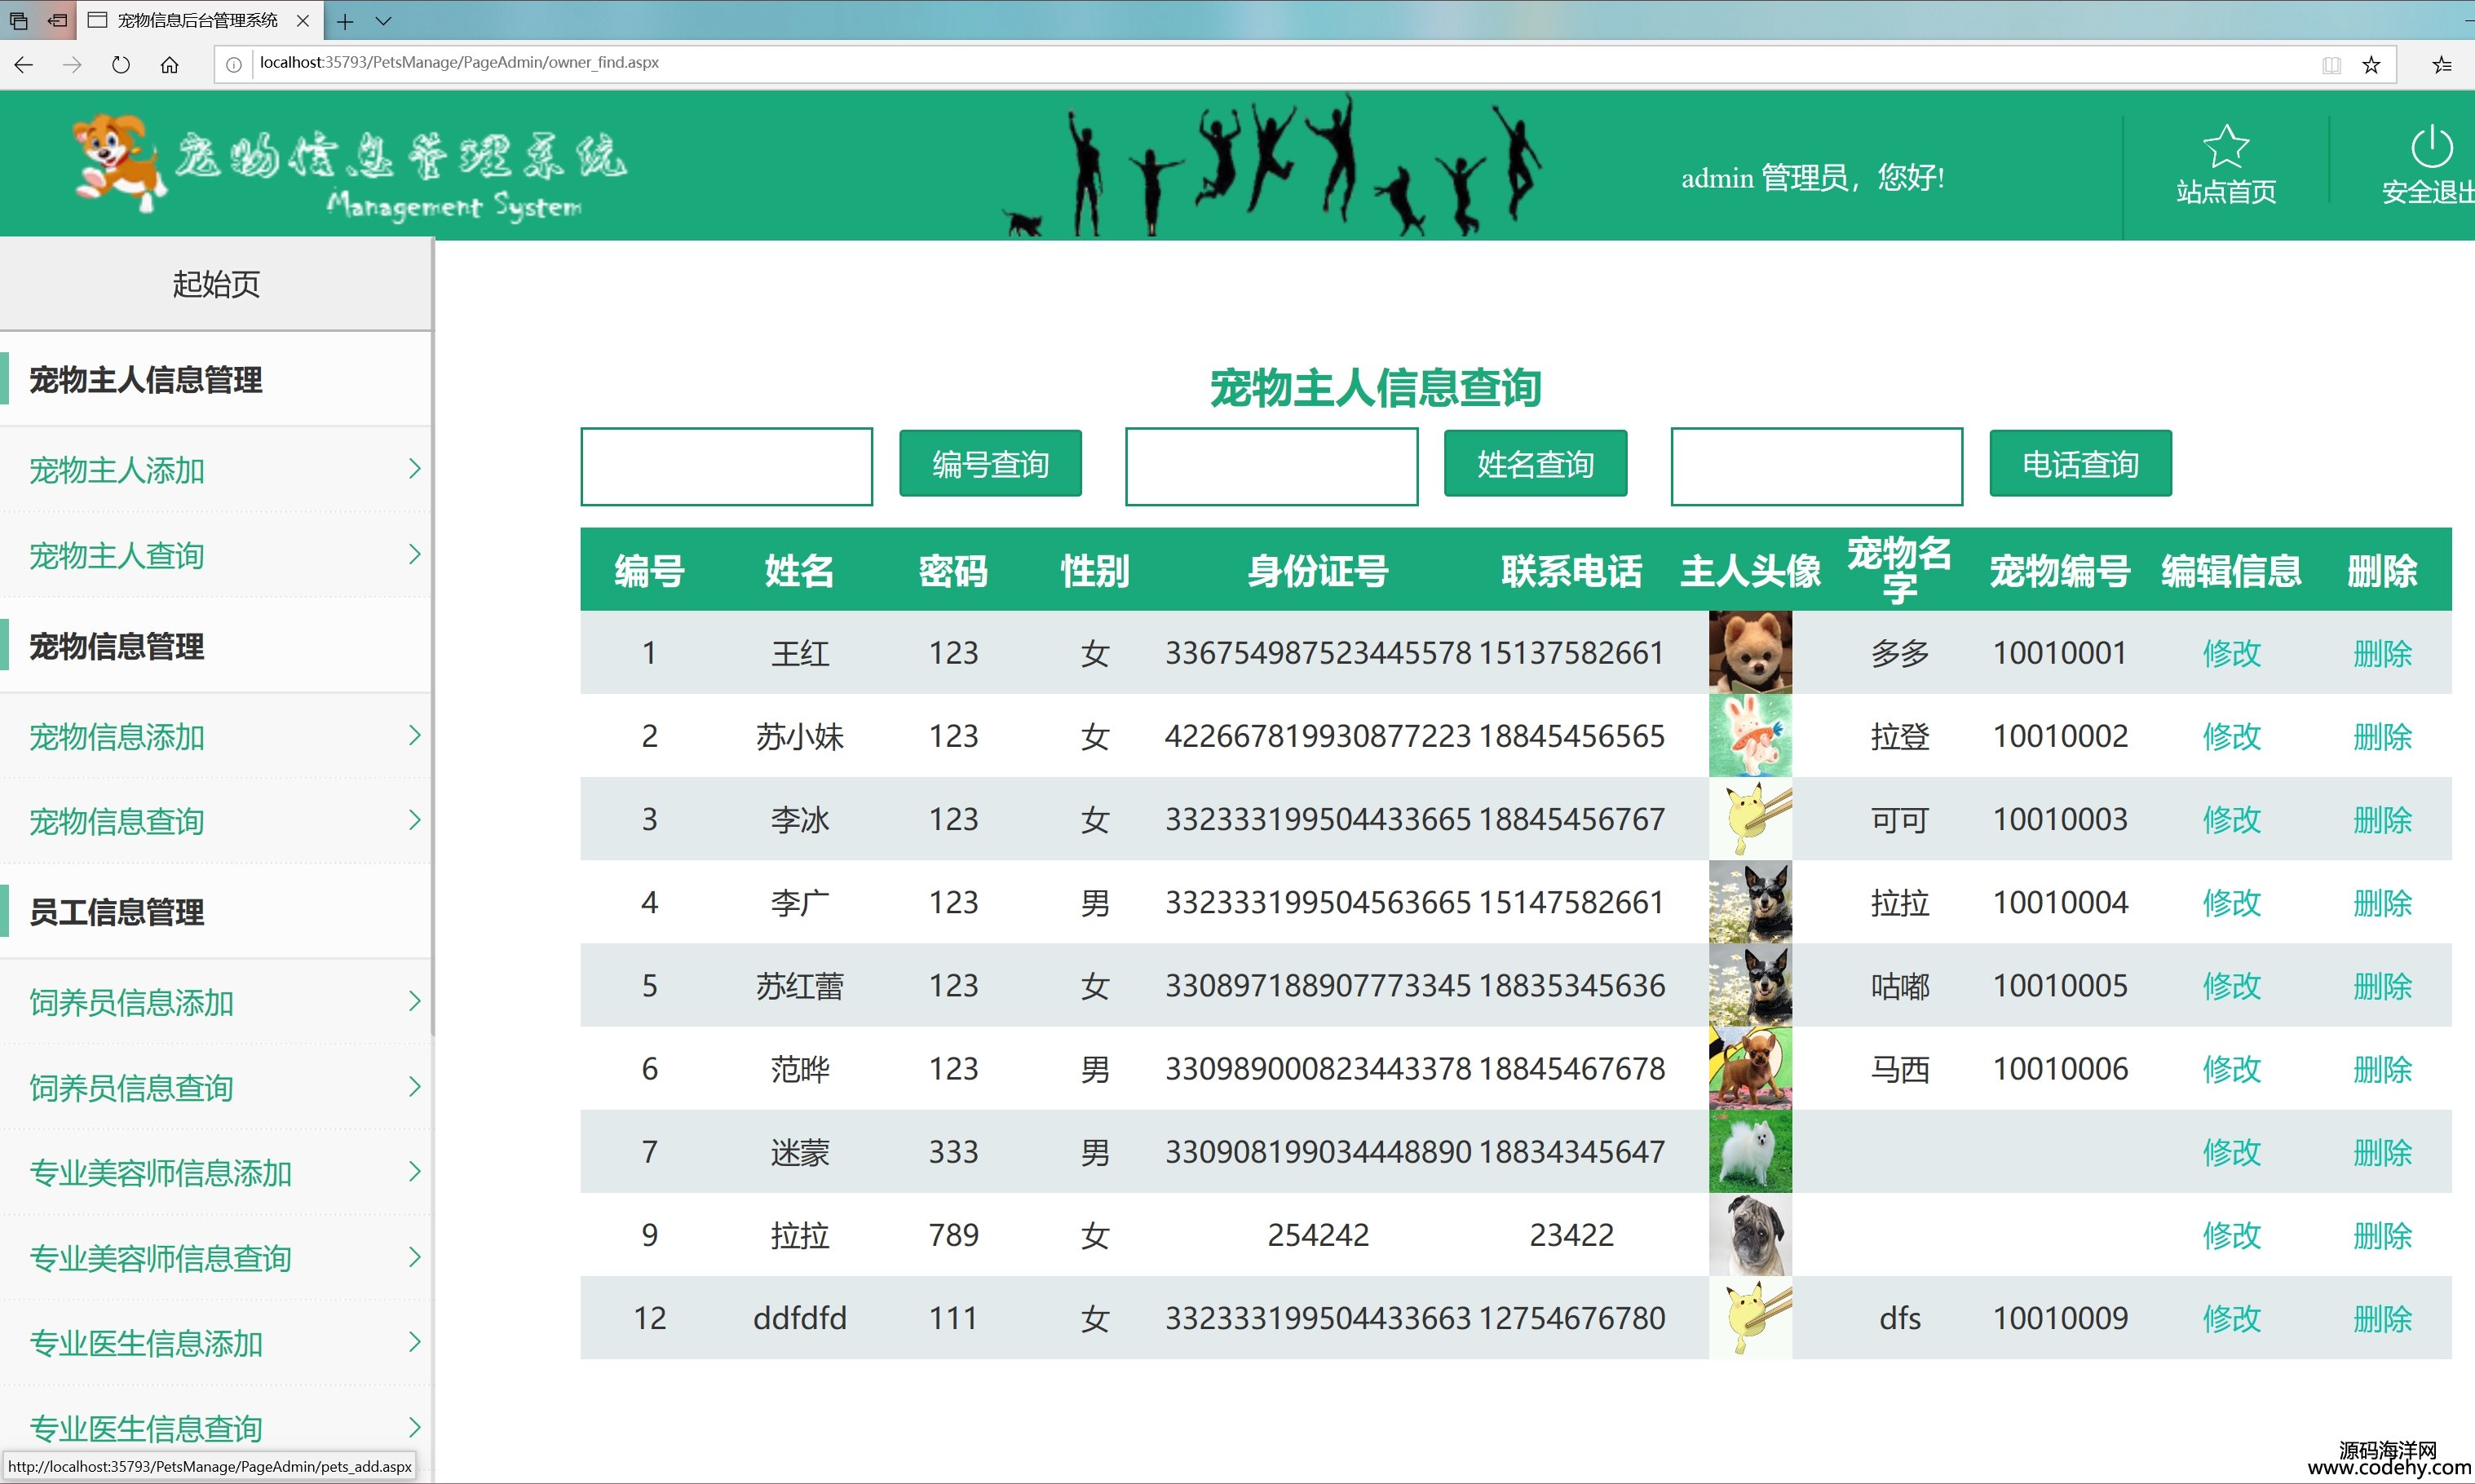Click the browser back arrow

[x=24, y=65]
